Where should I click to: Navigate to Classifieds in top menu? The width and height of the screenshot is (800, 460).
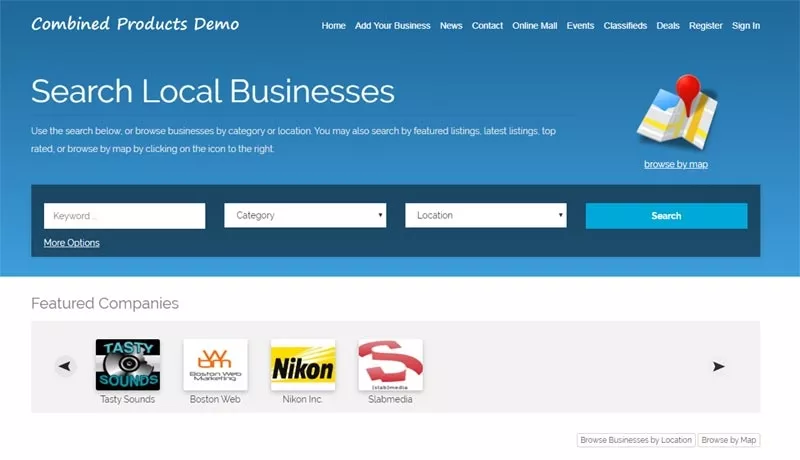tap(625, 25)
